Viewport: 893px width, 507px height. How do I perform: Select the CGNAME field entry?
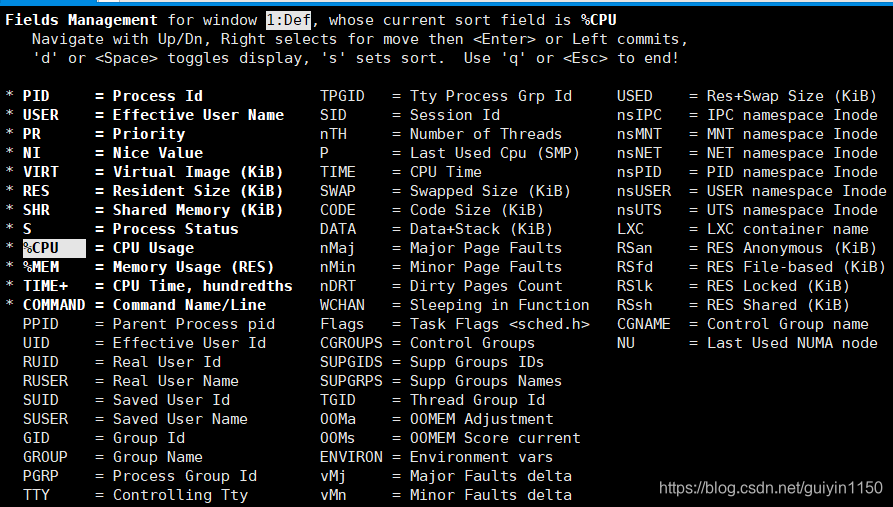pyautogui.click(x=644, y=324)
